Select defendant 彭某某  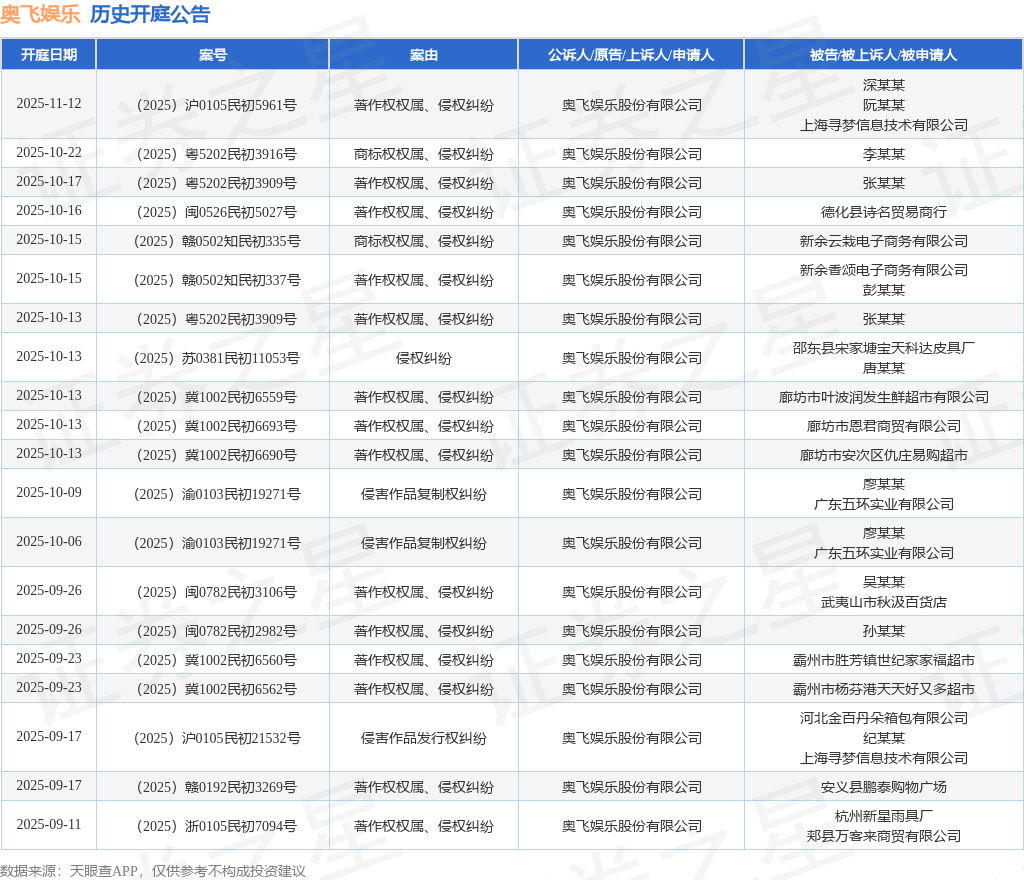coord(884,290)
